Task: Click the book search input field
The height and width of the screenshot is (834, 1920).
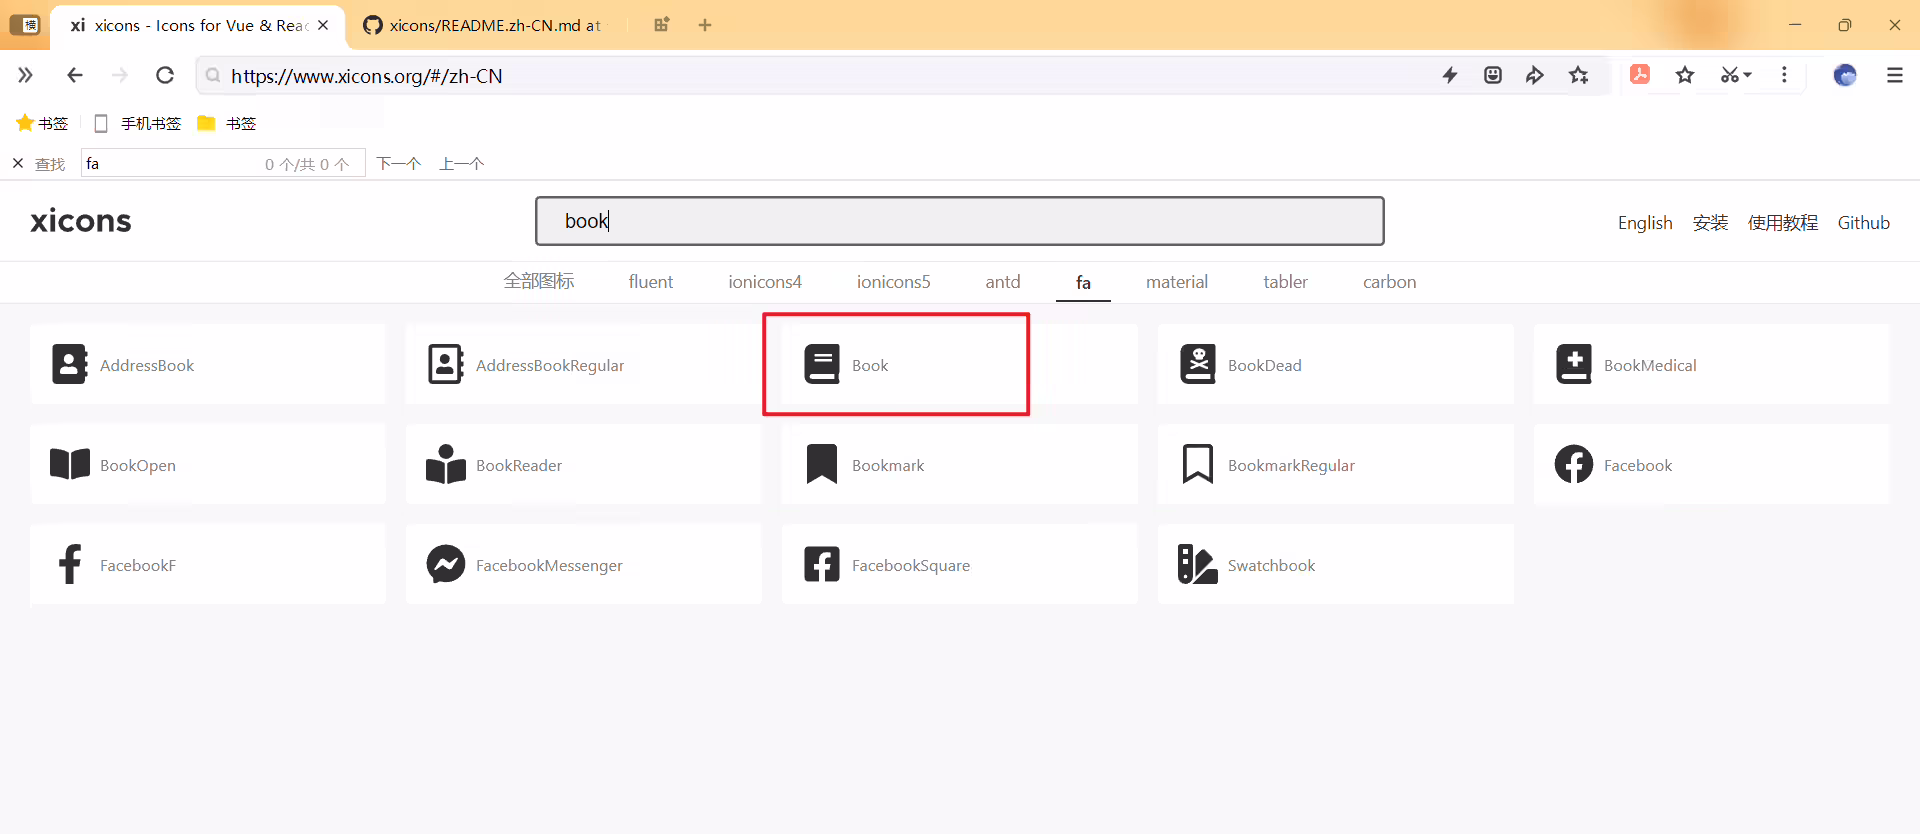Action: tap(959, 221)
